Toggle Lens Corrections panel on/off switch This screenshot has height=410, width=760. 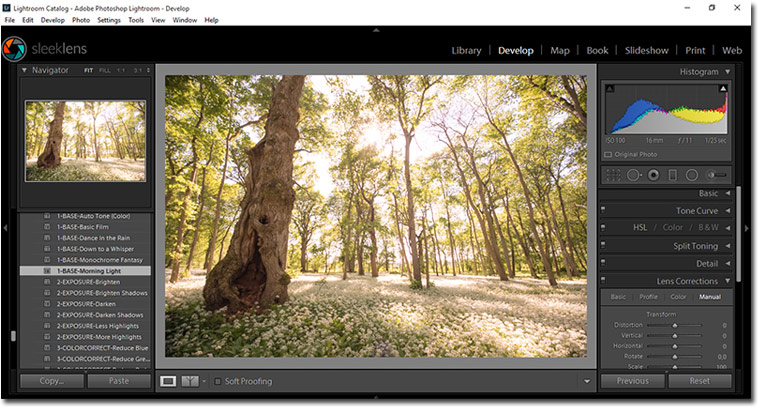point(603,280)
